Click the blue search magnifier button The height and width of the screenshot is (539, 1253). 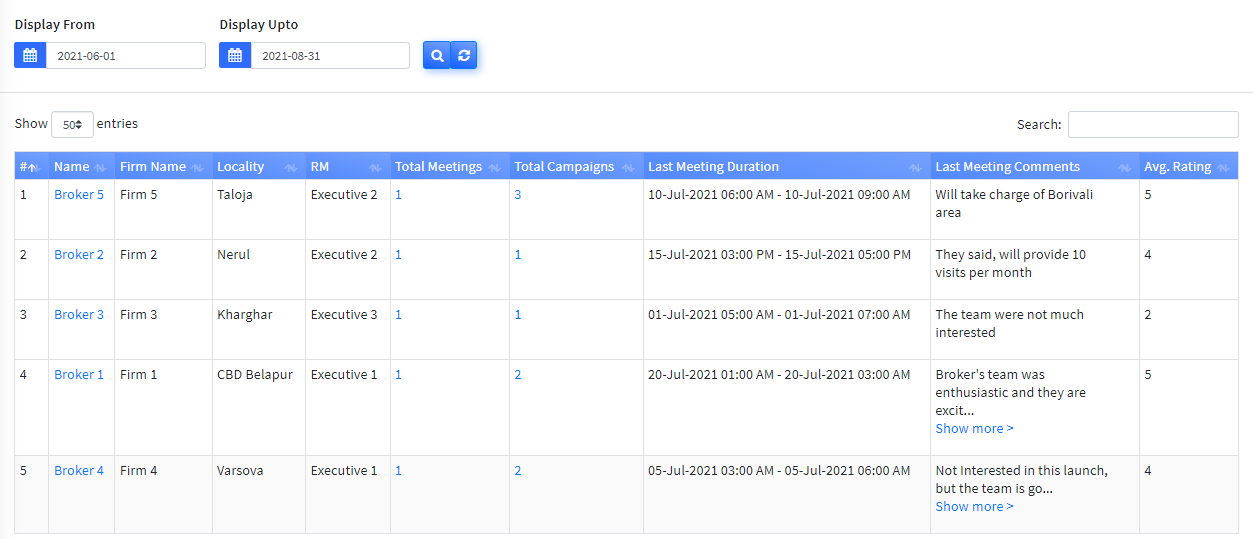point(437,56)
